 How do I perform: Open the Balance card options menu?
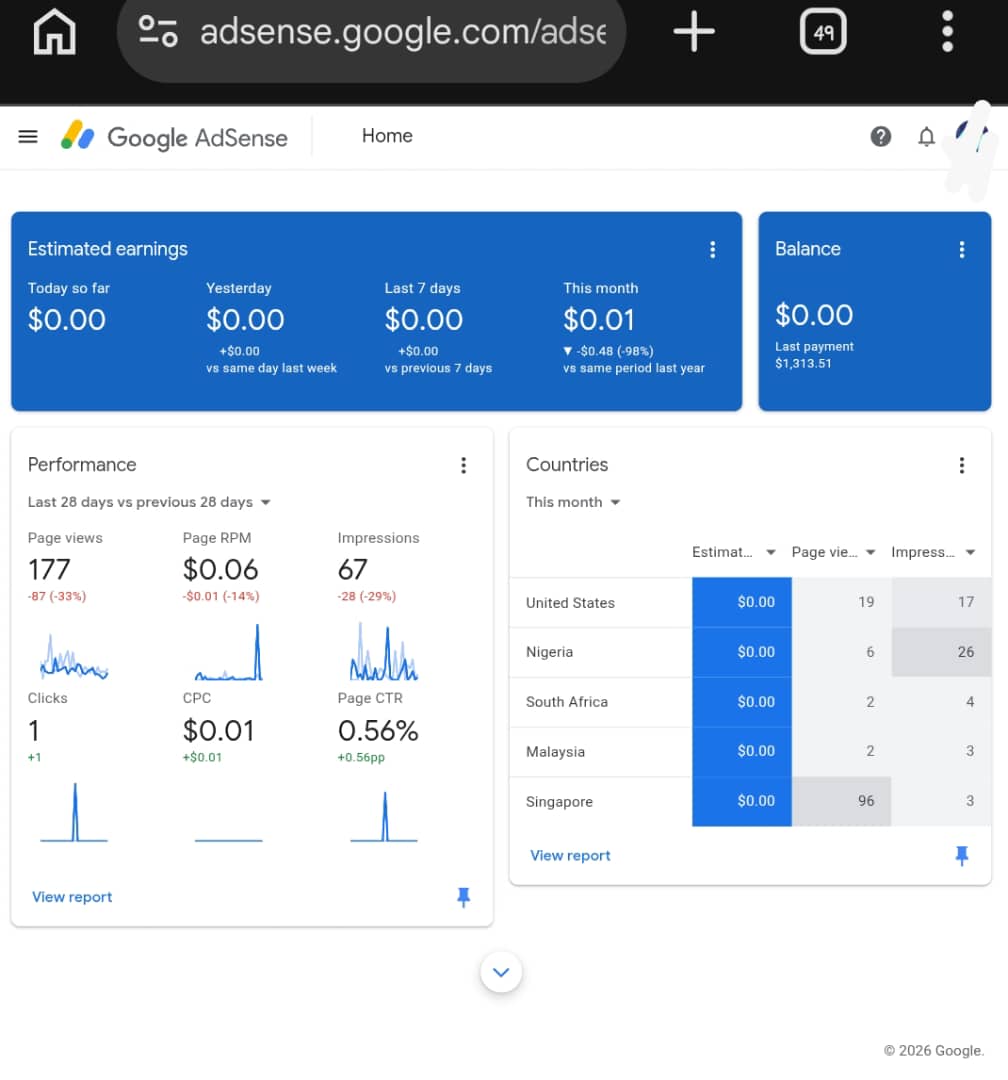(x=962, y=250)
